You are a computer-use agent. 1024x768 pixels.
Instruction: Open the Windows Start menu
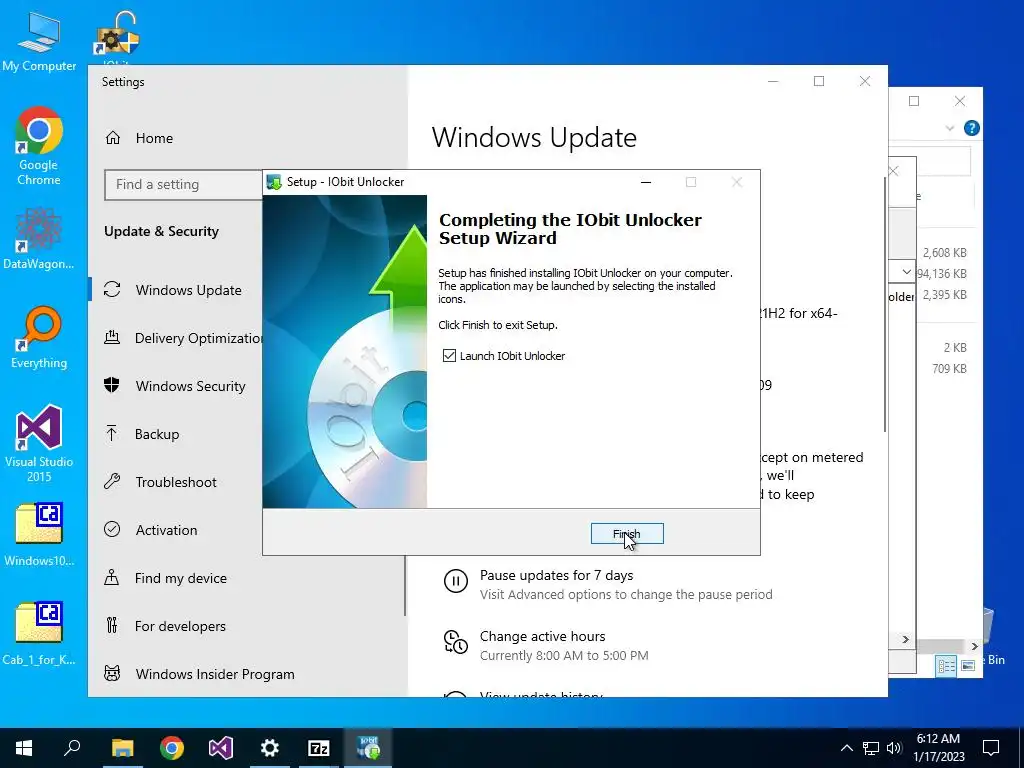(24, 748)
